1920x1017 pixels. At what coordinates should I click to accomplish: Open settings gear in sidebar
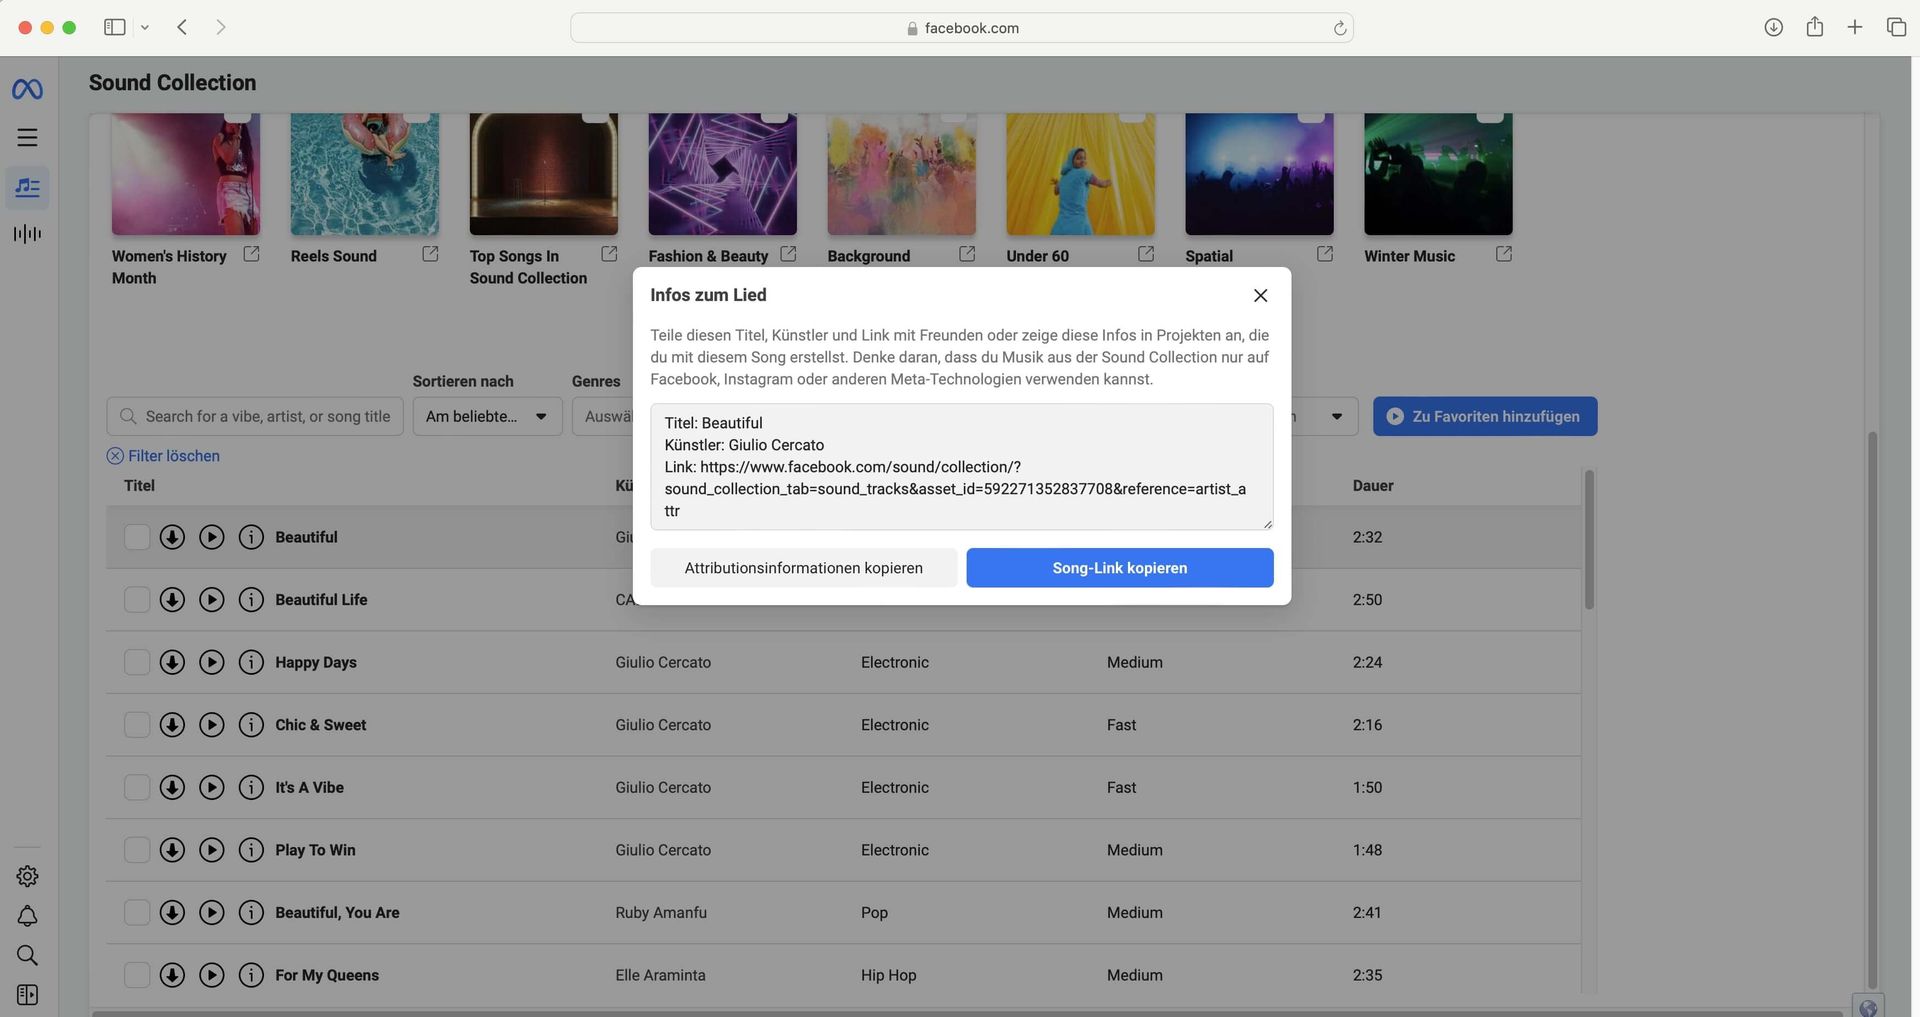(x=27, y=876)
